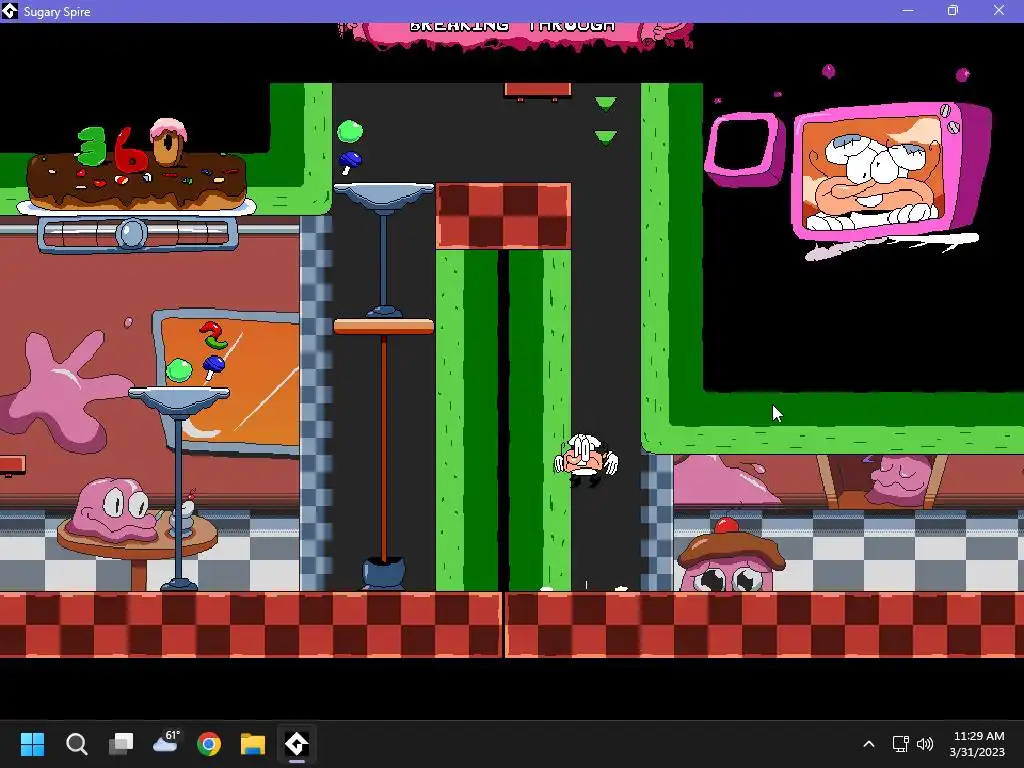Open the weather widget showing 61°
1024x768 pixels.
pos(166,742)
